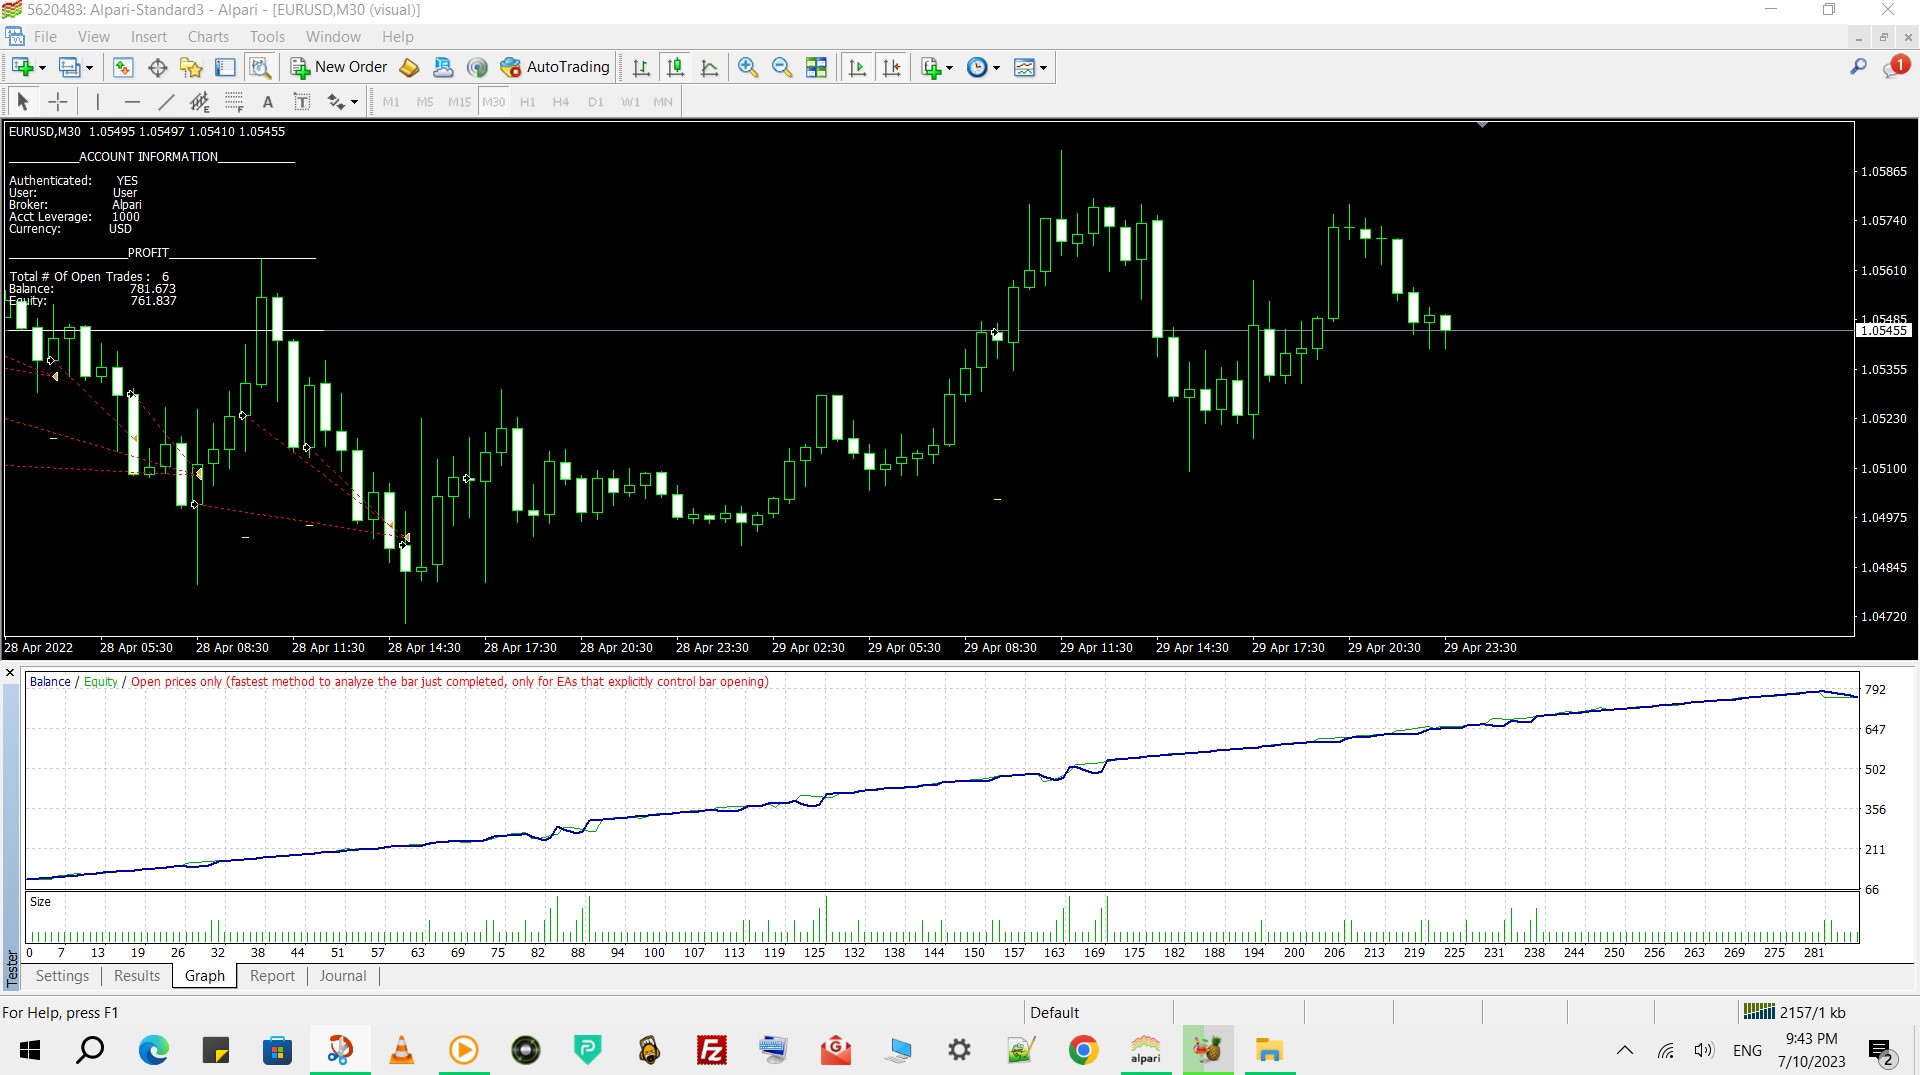Viewport: 1920px width, 1075px height.
Task: Draw a trendline
Action: pos(166,101)
